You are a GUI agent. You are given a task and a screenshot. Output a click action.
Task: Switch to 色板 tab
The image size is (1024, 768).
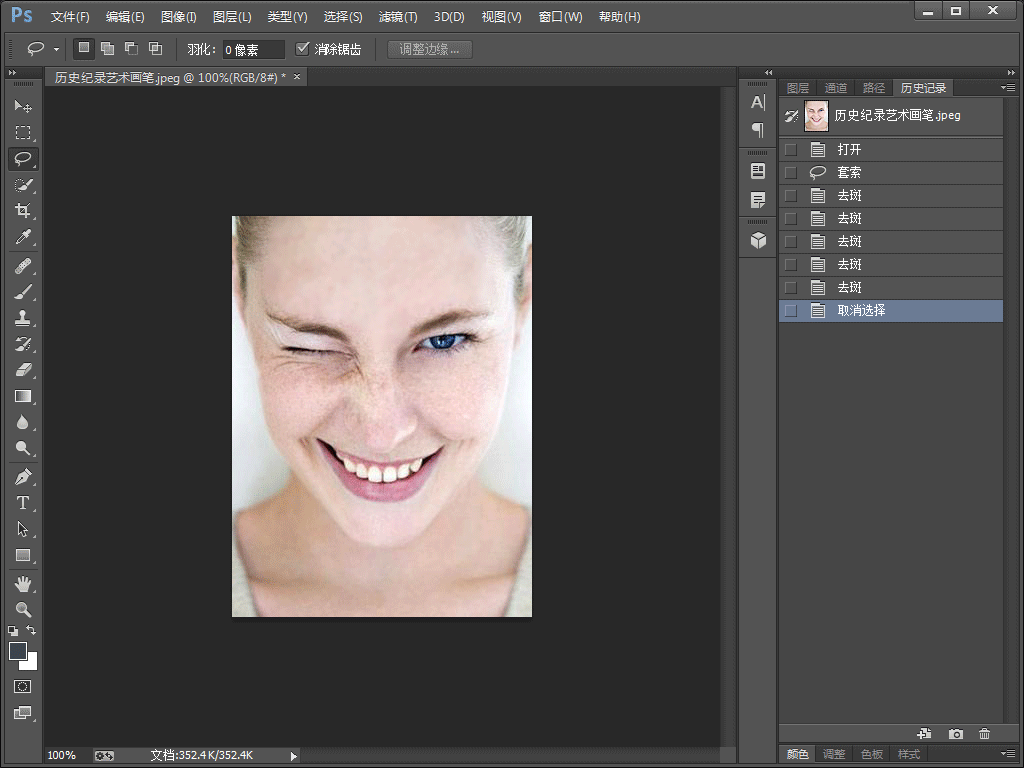point(871,754)
